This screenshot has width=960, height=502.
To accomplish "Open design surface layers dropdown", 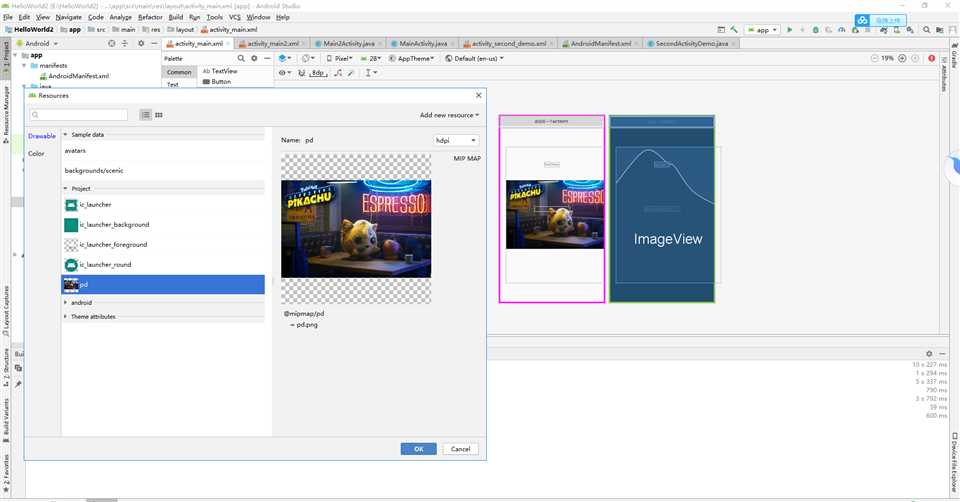I will pos(285,58).
